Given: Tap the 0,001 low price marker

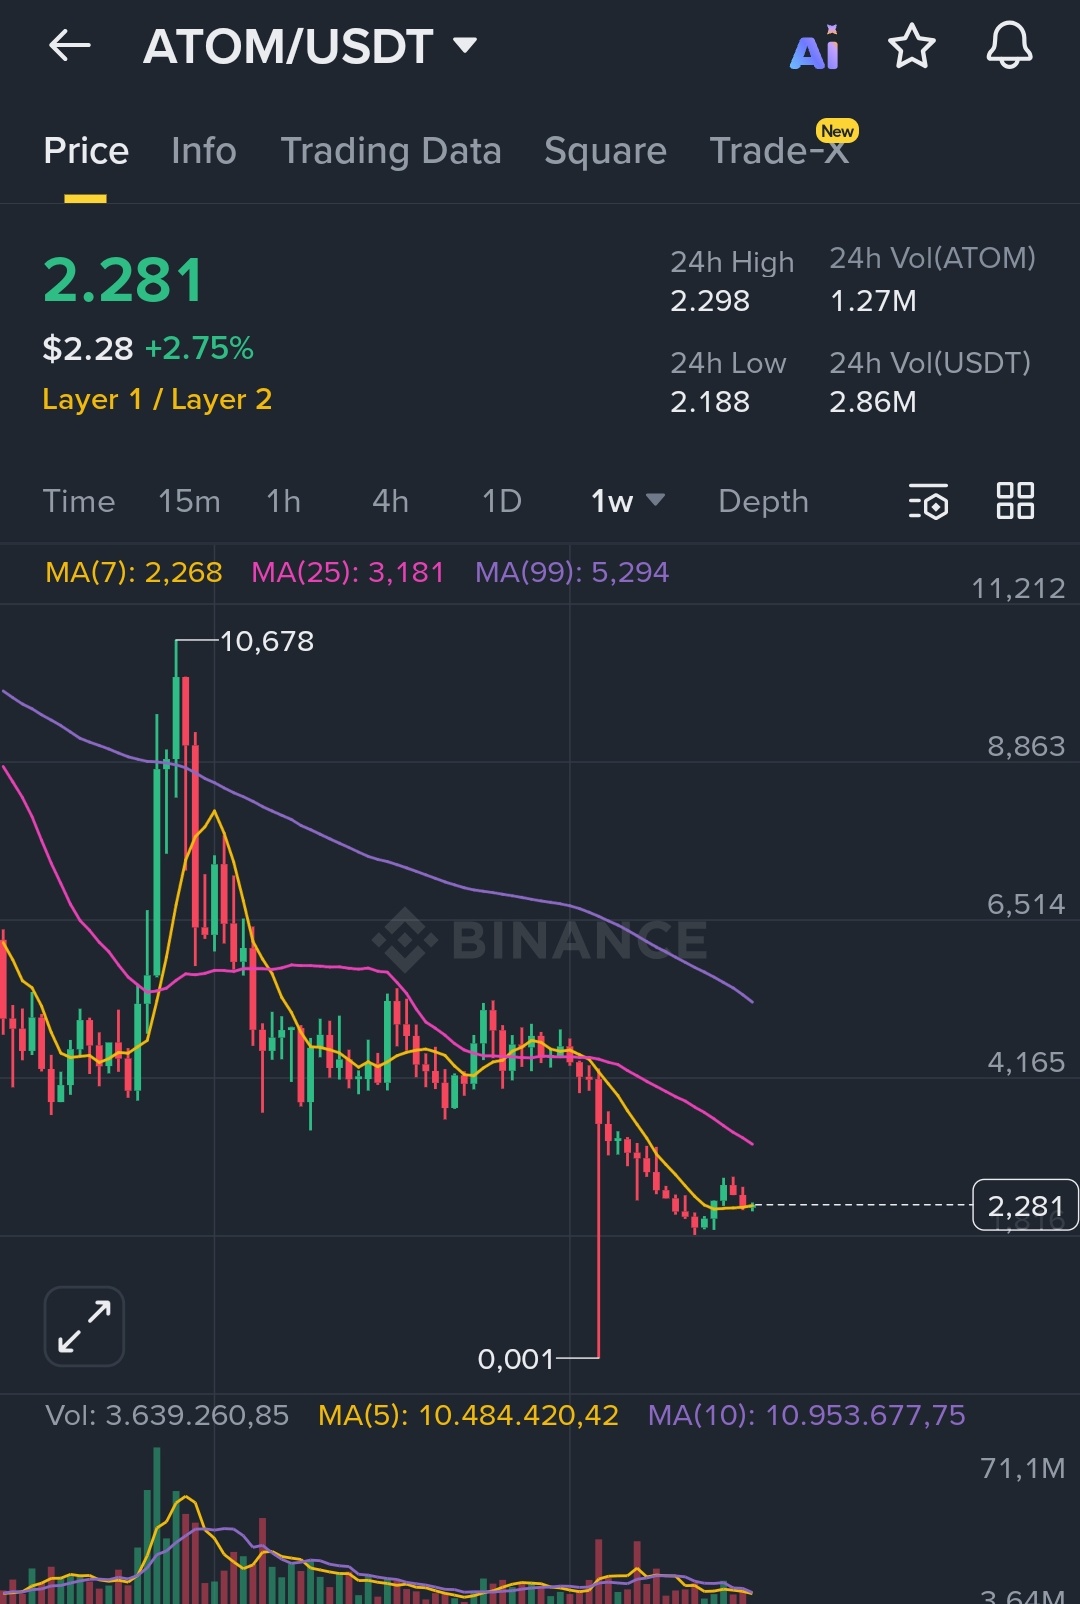Looking at the screenshot, I should [515, 1359].
